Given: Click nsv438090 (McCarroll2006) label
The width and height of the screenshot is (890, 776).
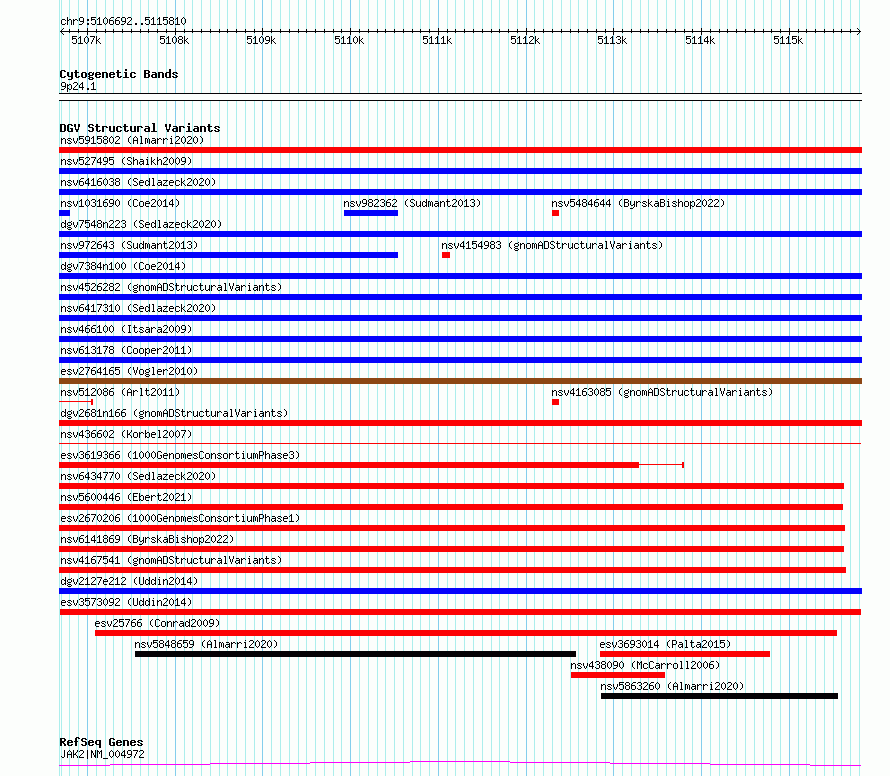Looking at the screenshot, I should [x=645, y=665].
